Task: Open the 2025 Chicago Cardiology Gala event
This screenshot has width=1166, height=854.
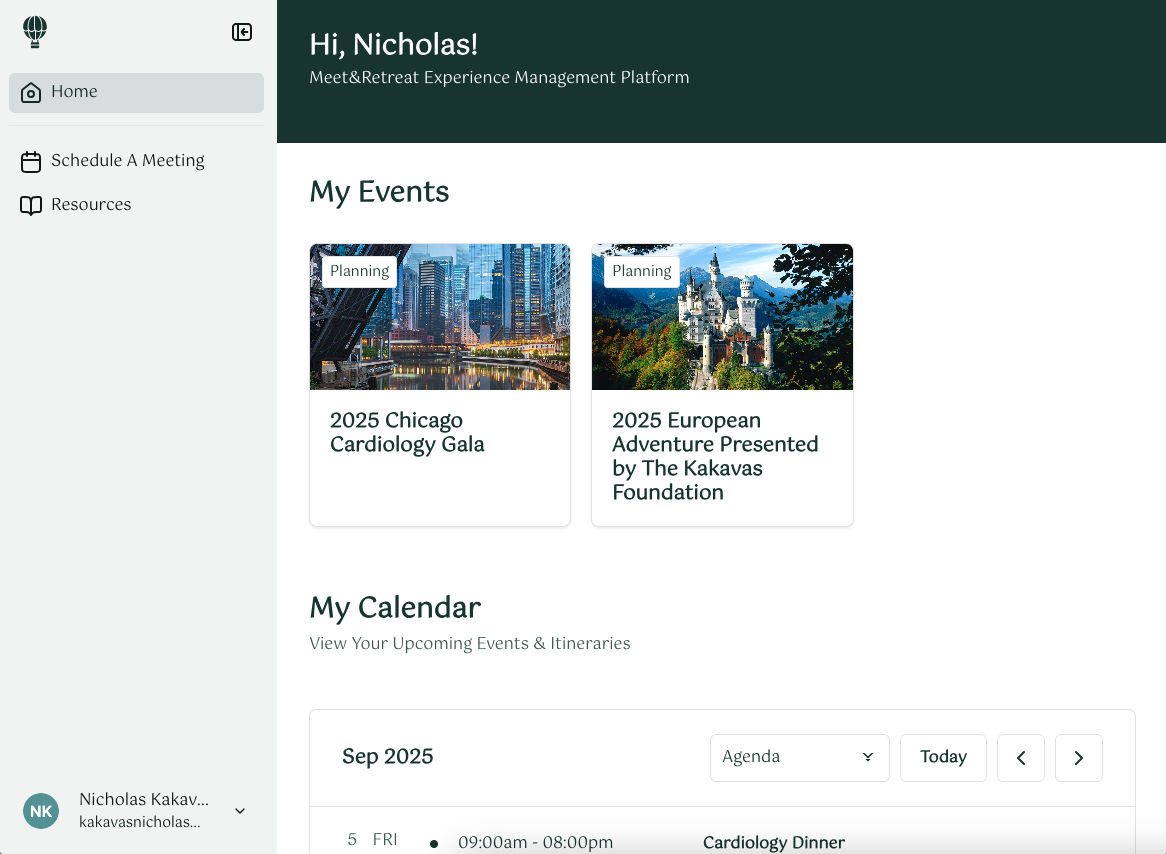Action: (439, 433)
